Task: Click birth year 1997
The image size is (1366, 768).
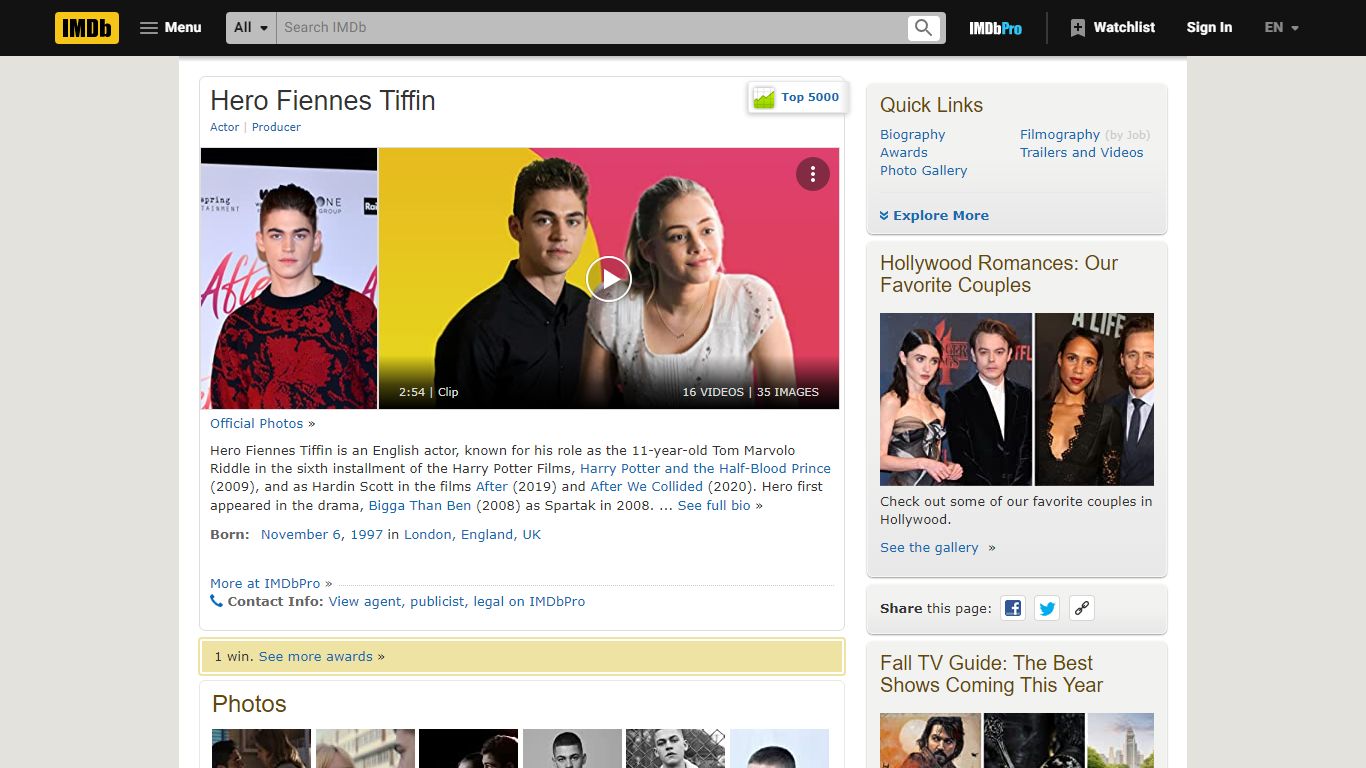Action: [366, 535]
